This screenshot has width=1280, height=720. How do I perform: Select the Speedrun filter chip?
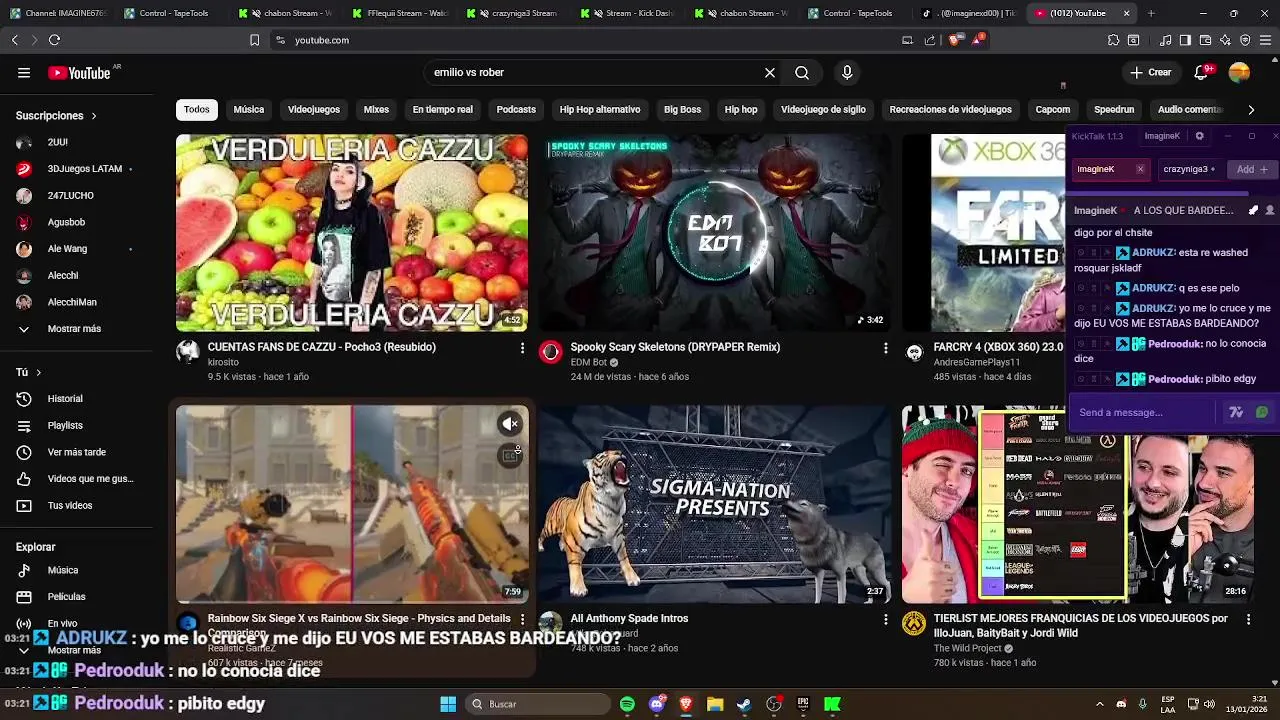click(x=1114, y=109)
